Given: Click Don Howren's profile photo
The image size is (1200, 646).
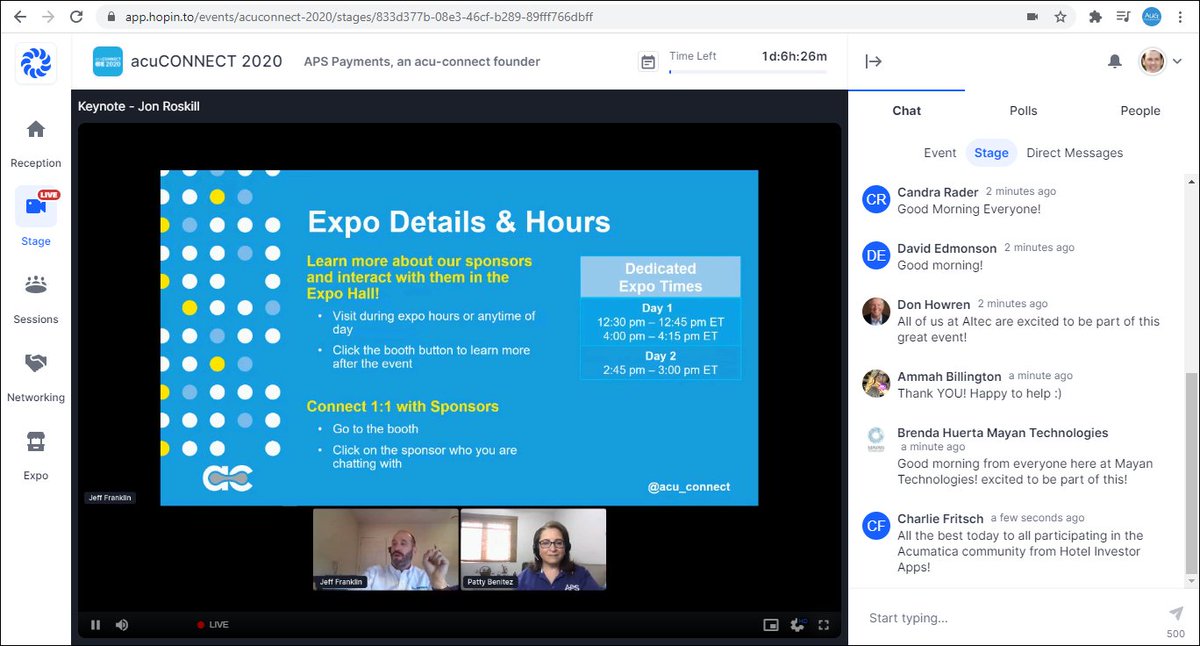Looking at the screenshot, I should tap(876, 311).
